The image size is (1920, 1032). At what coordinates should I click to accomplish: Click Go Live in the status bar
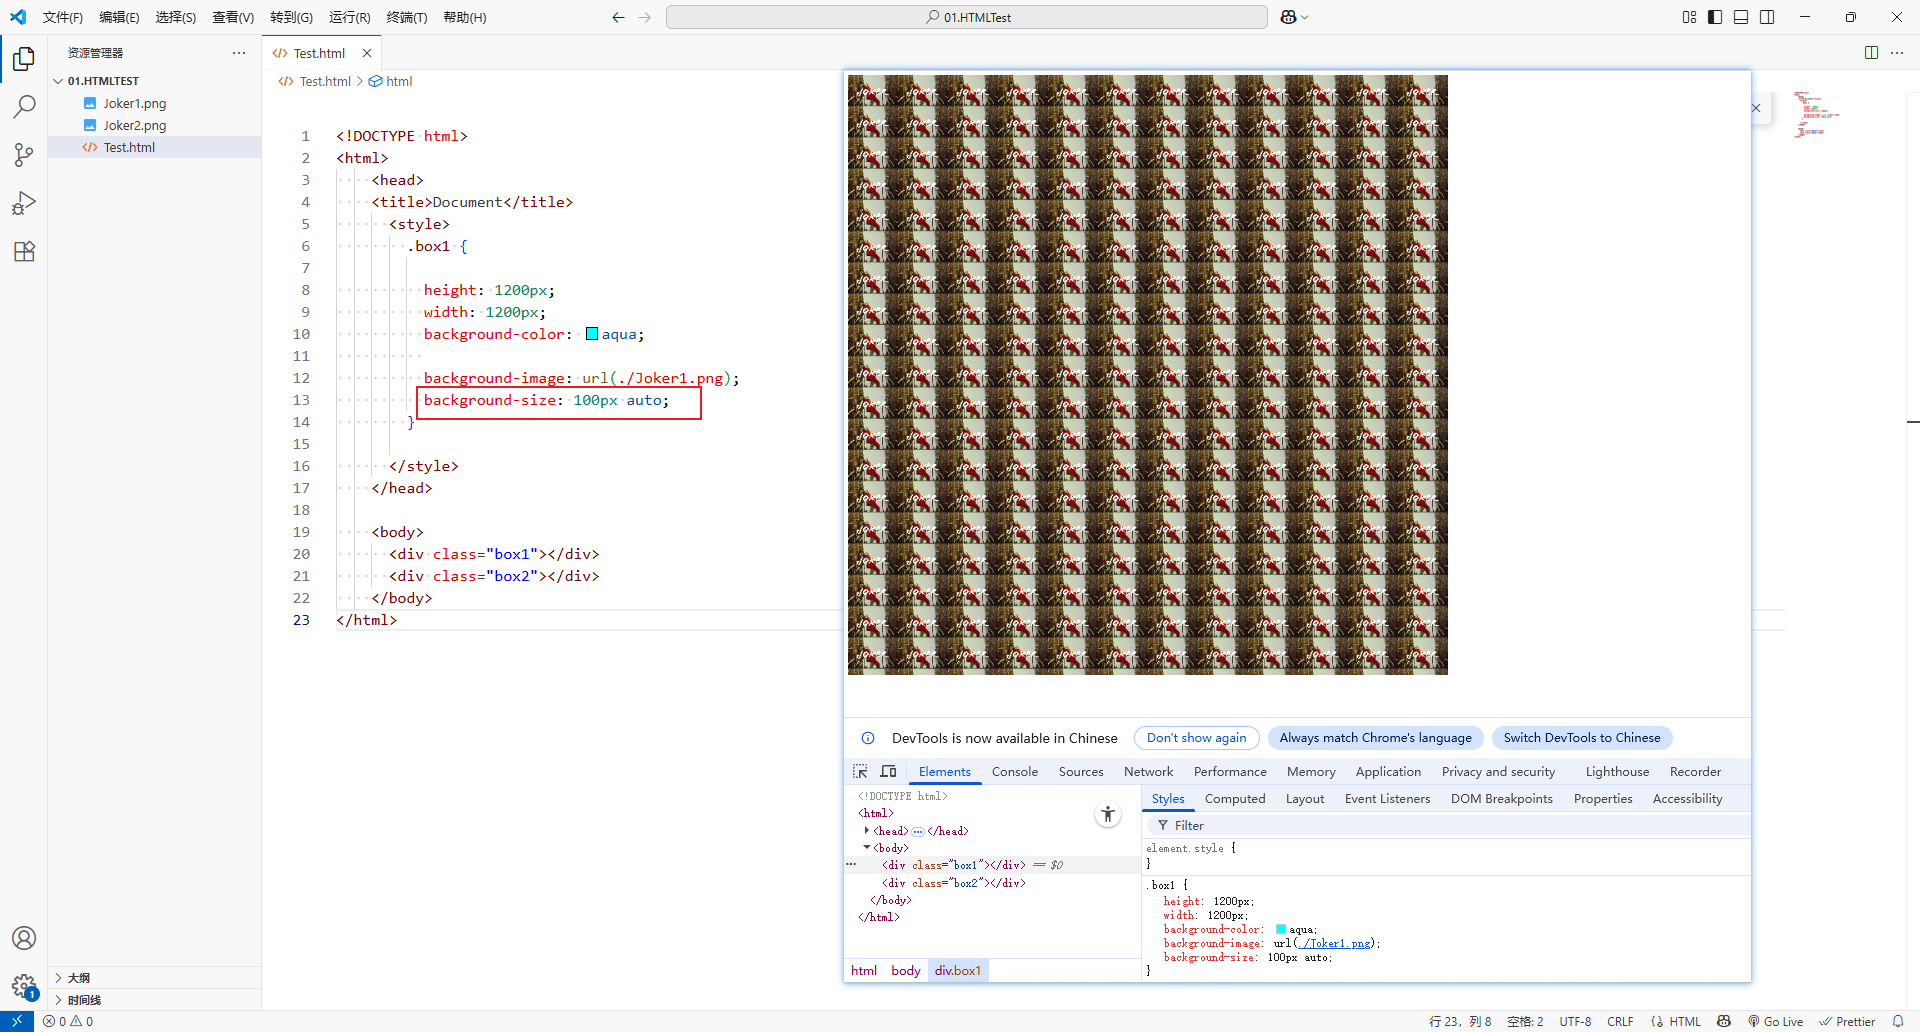coord(1775,1021)
